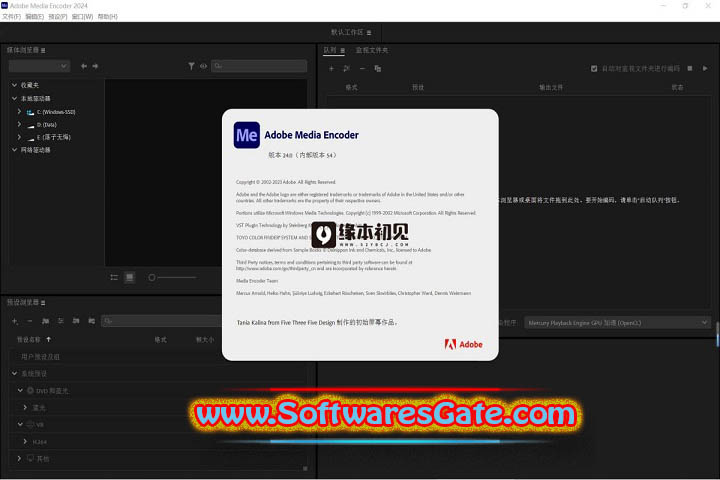Switch media browser to list view

point(114,277)
